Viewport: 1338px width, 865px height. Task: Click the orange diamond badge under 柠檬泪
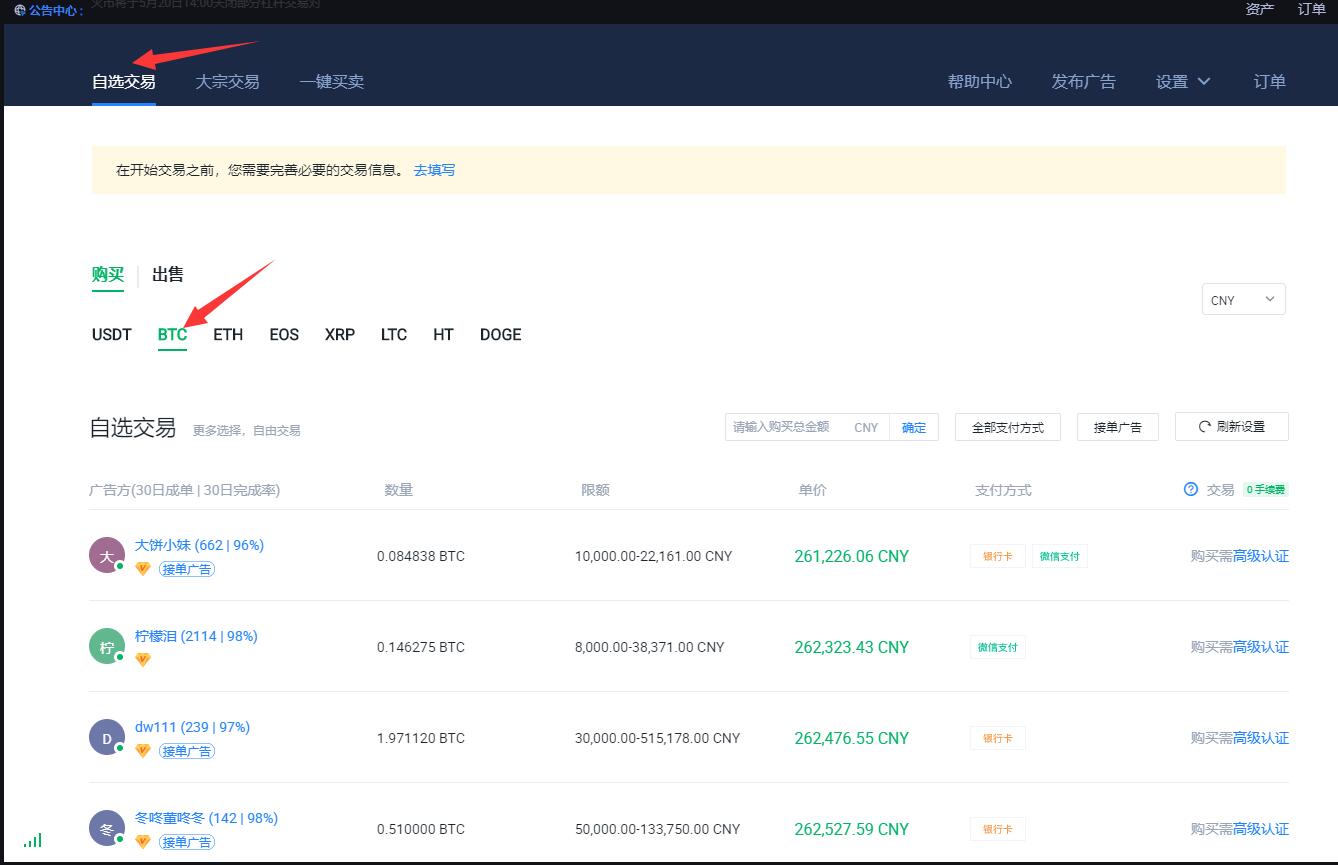[143, 659]
